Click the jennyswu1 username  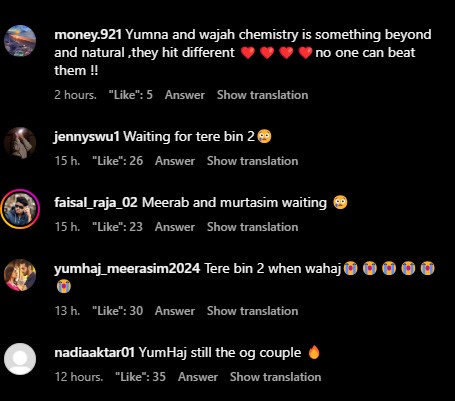click(87, 137)
